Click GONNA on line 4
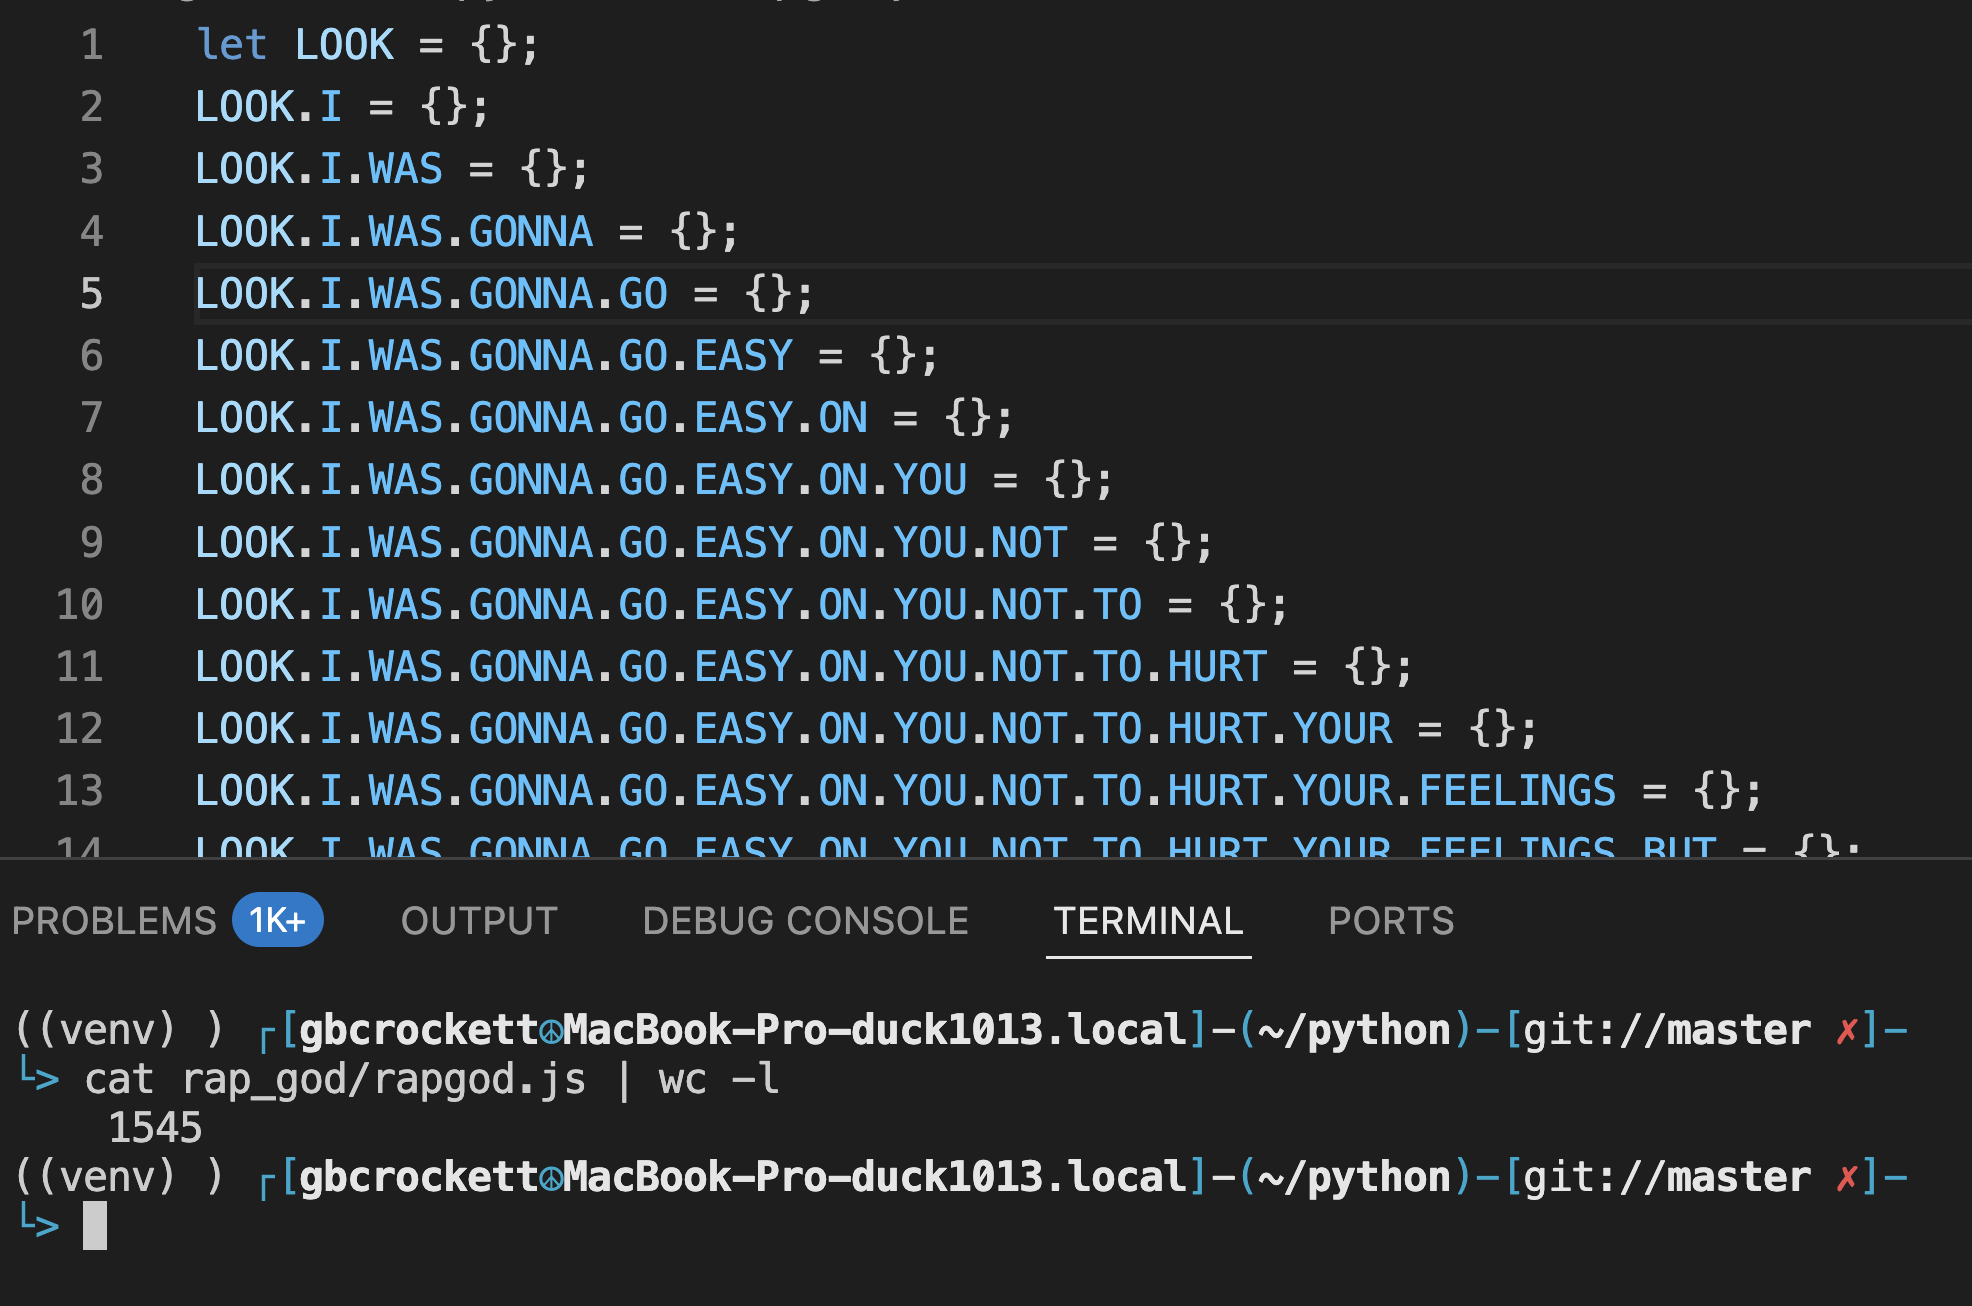Viewport: 1972px width, 1306px height. pyautogui.click(x=530, y=232)
